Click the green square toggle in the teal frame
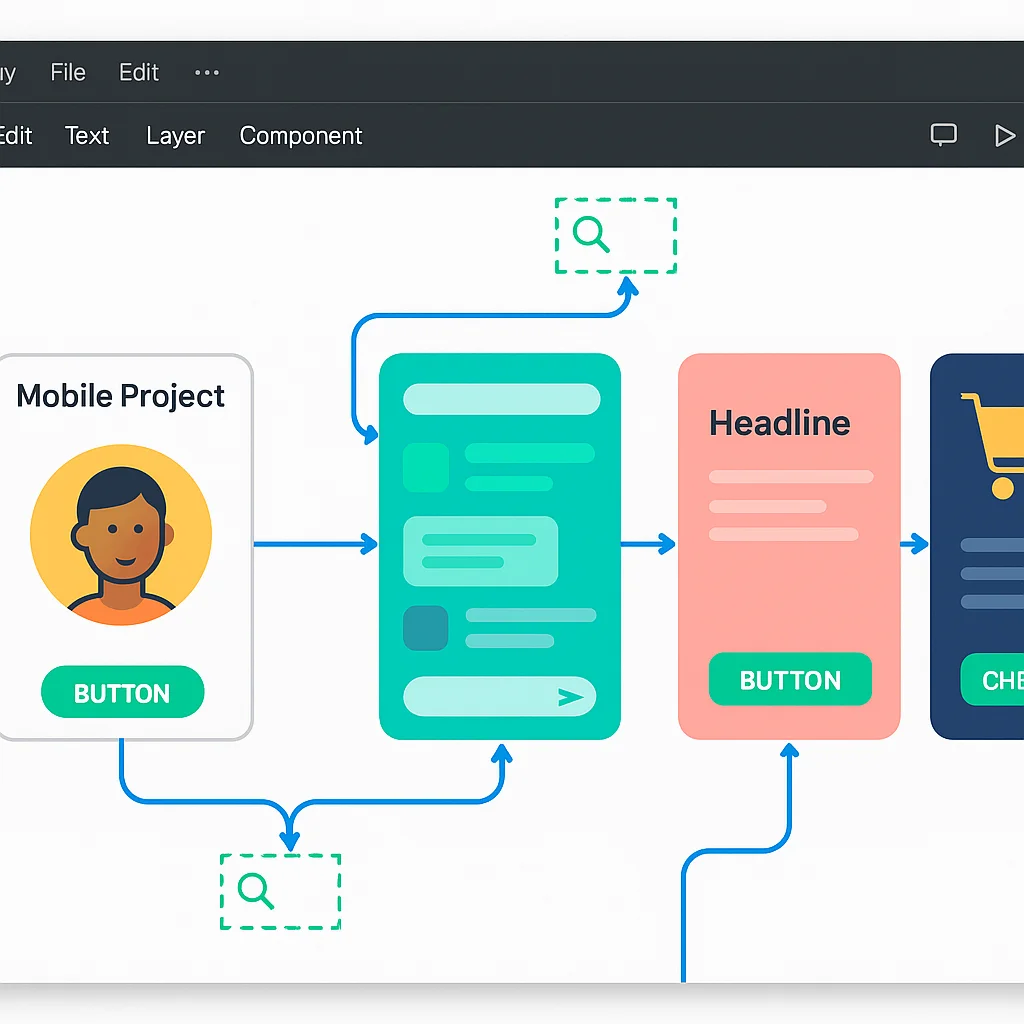This screenshot has width=1024, height=1024. tap(428, 468)
